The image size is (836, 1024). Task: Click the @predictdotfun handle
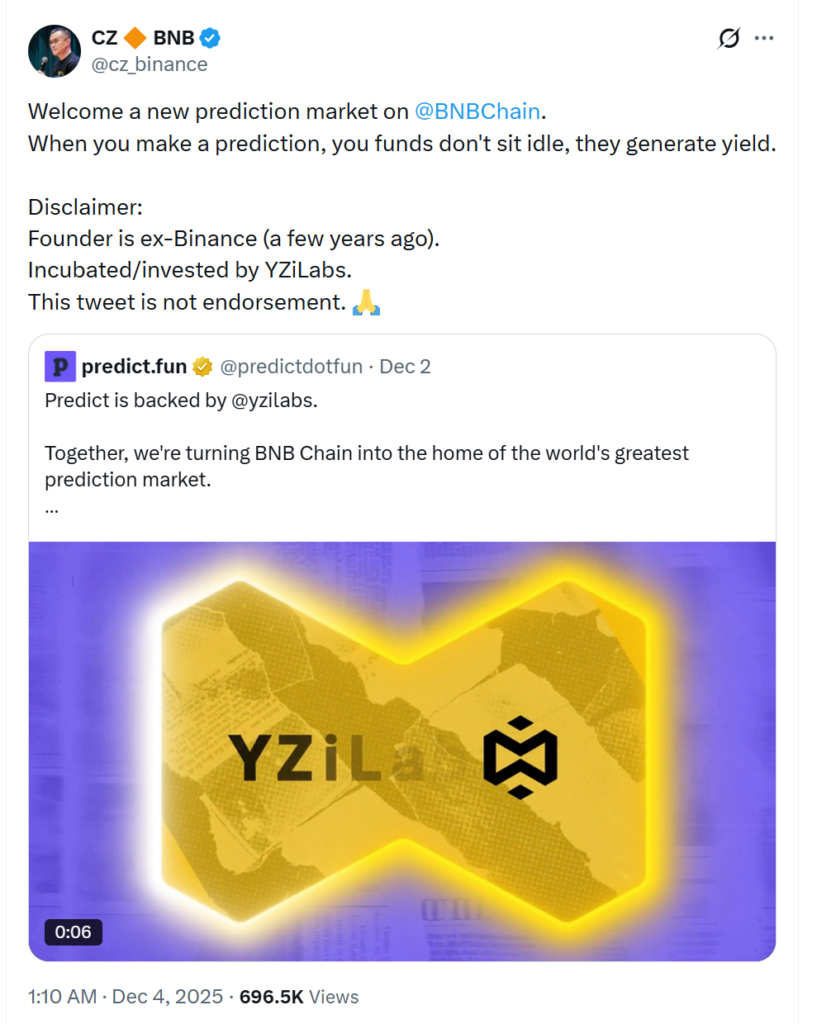point(292,367)
